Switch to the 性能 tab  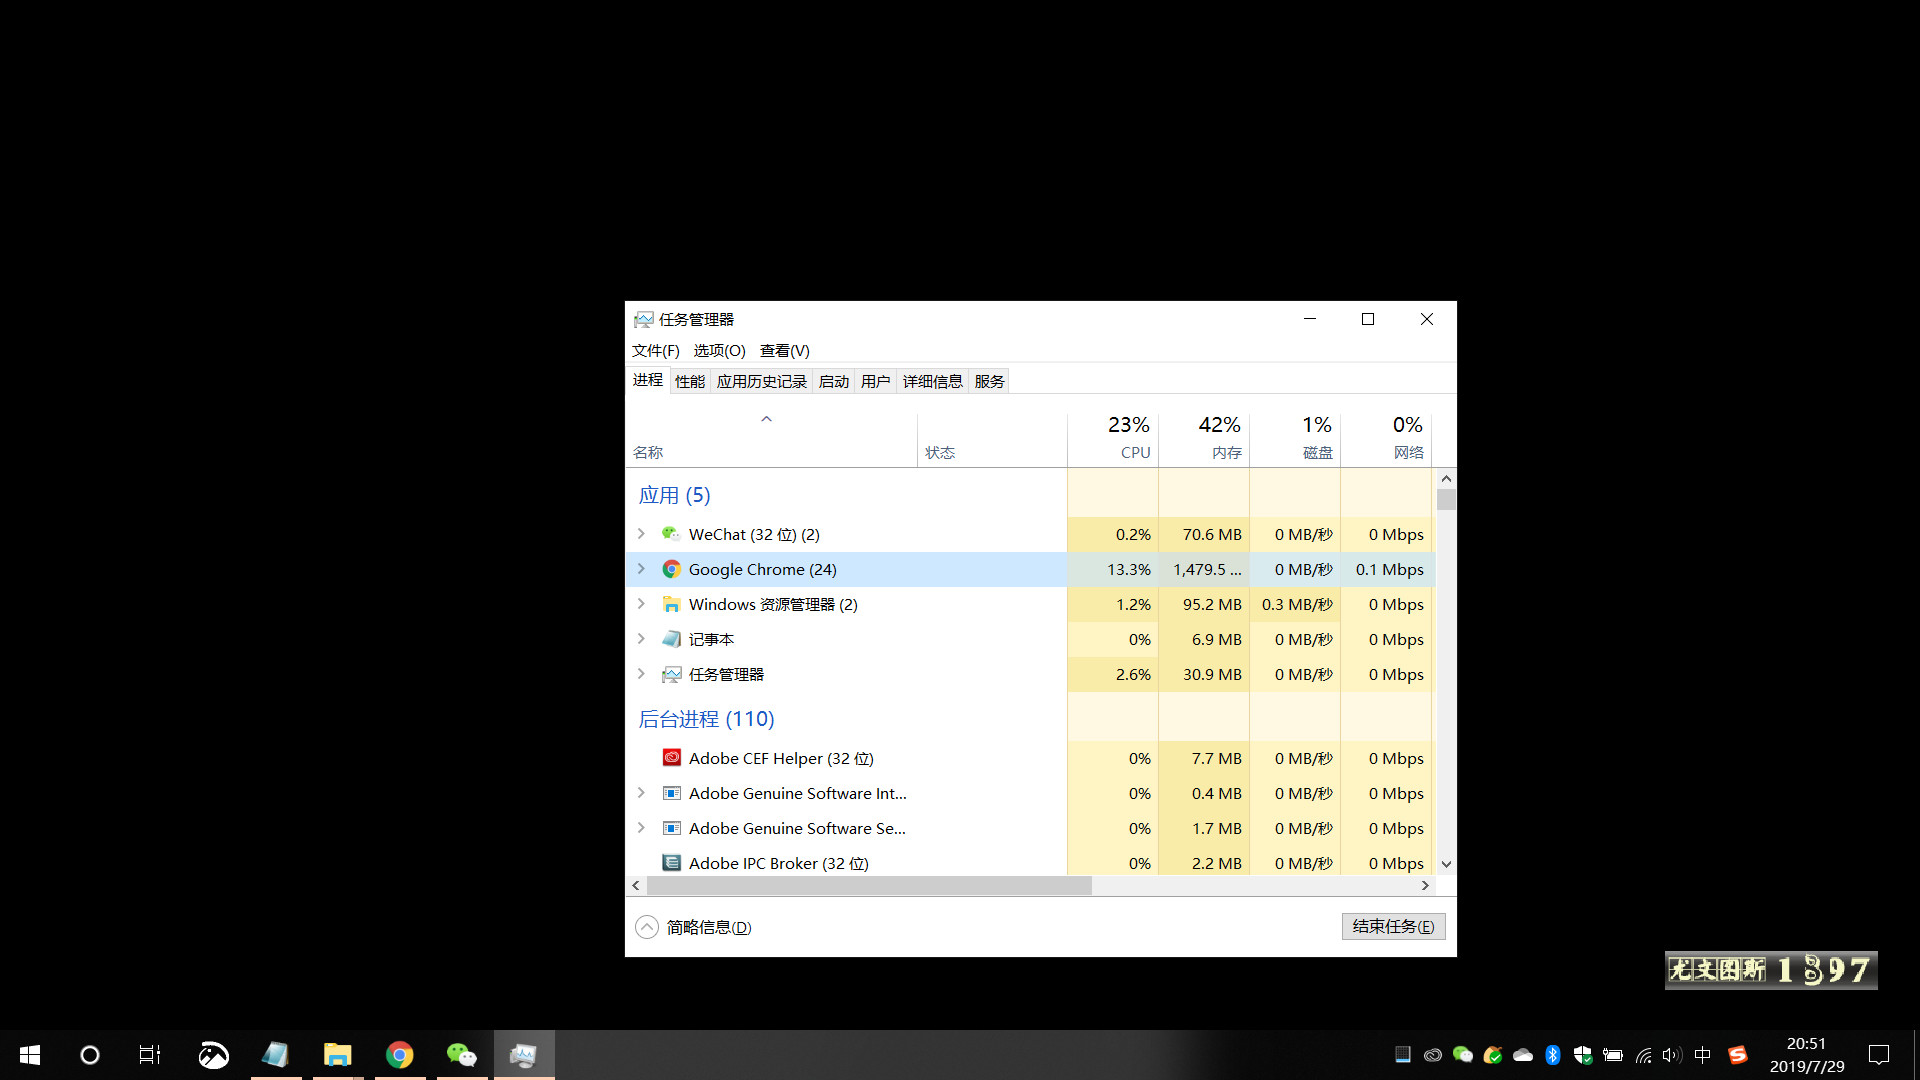pos(689,382)
